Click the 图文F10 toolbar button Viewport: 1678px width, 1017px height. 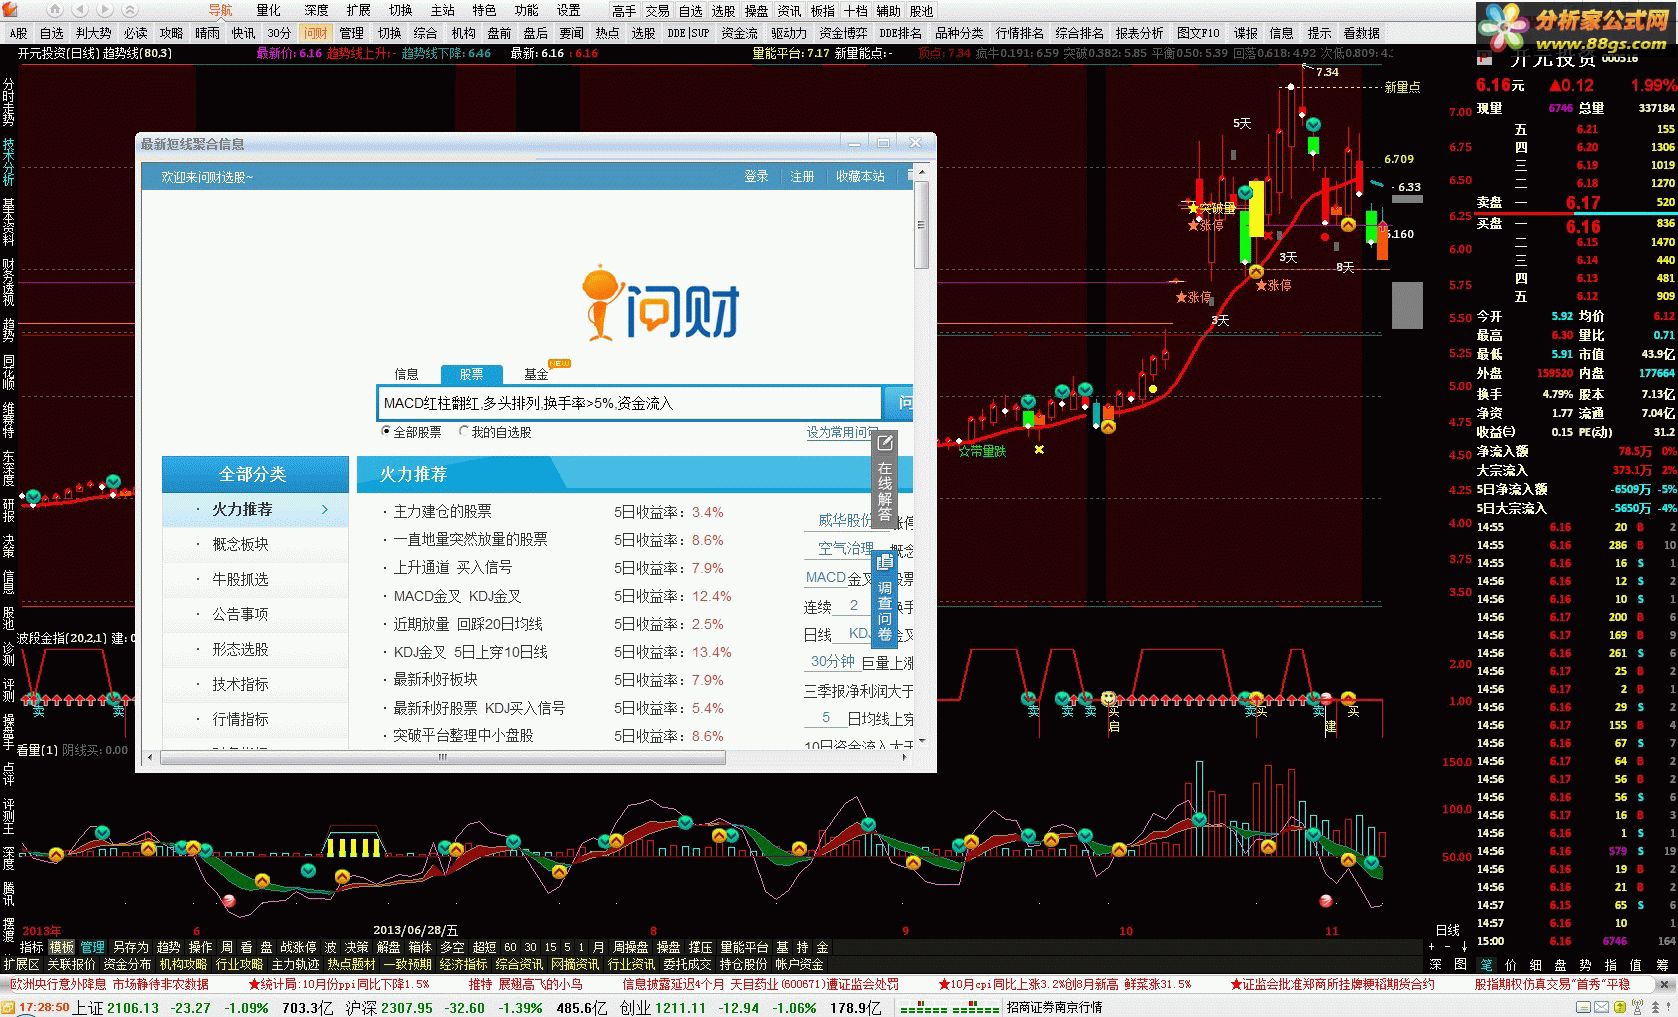pyautogui.click(x=1198, y=33)
